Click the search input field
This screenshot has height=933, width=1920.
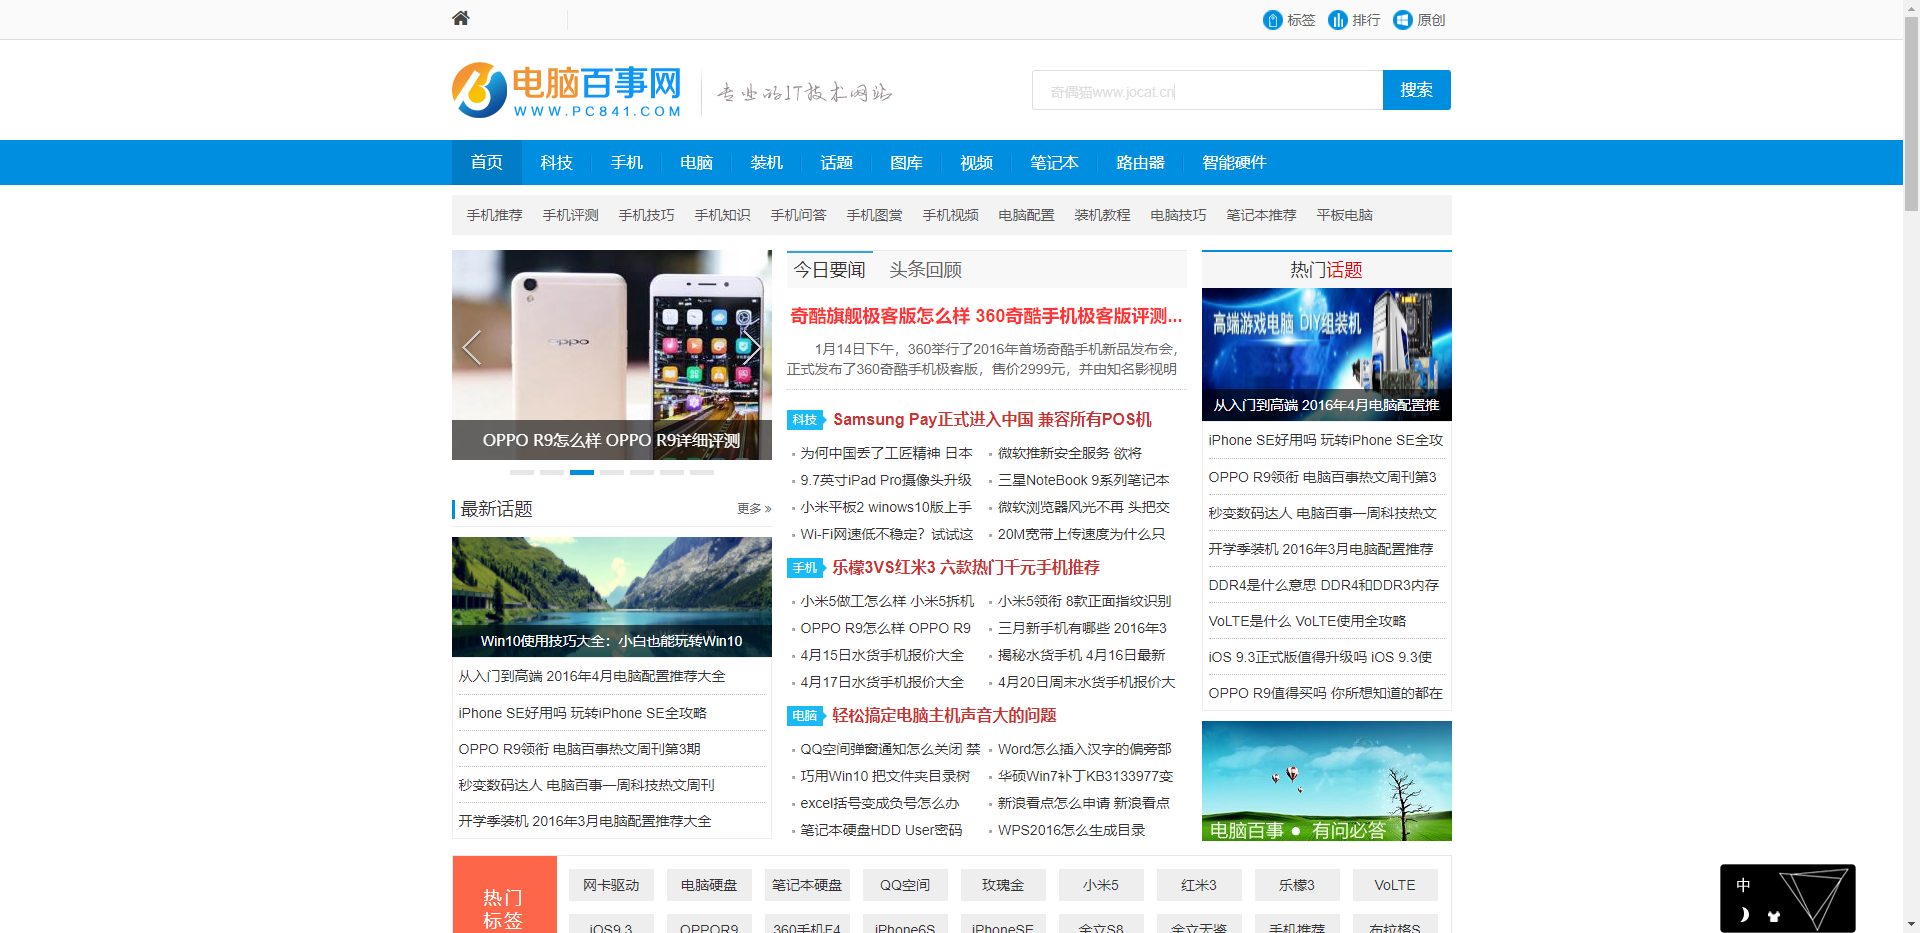[1207, 90]
